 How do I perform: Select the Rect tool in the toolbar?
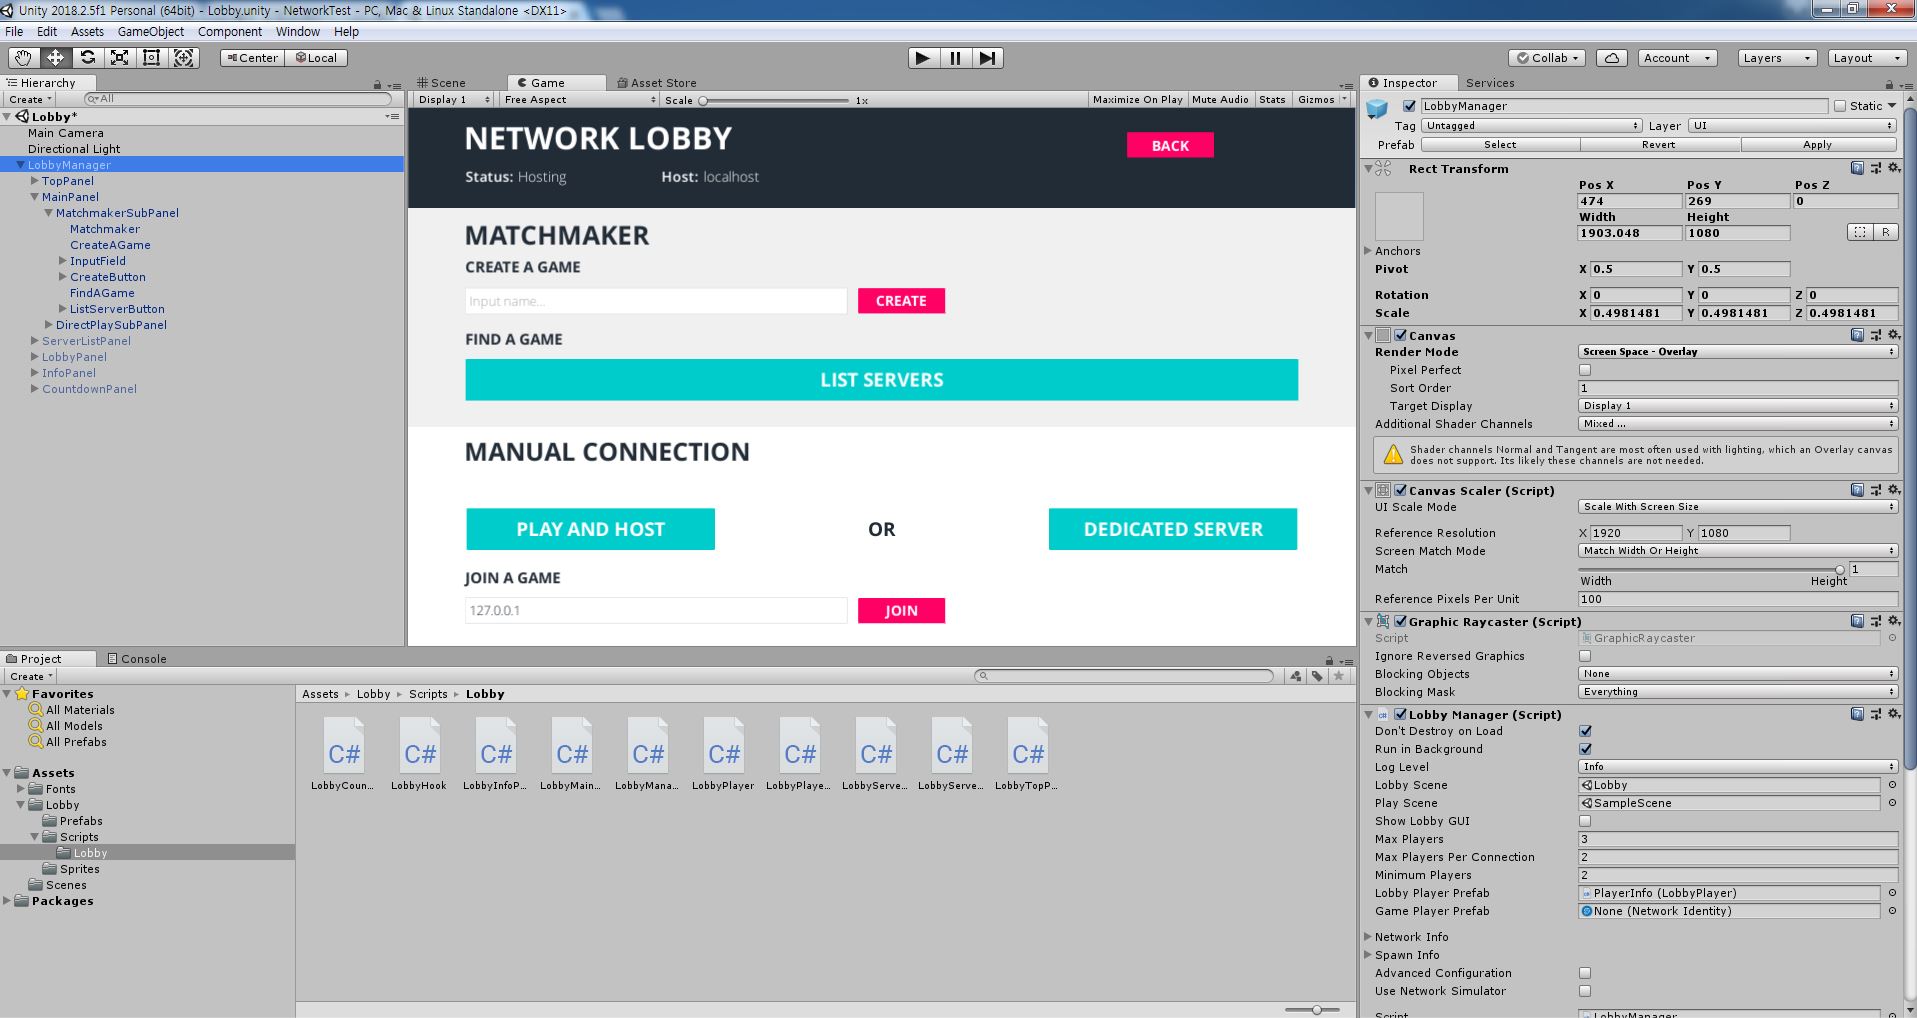tap(151, 58)
